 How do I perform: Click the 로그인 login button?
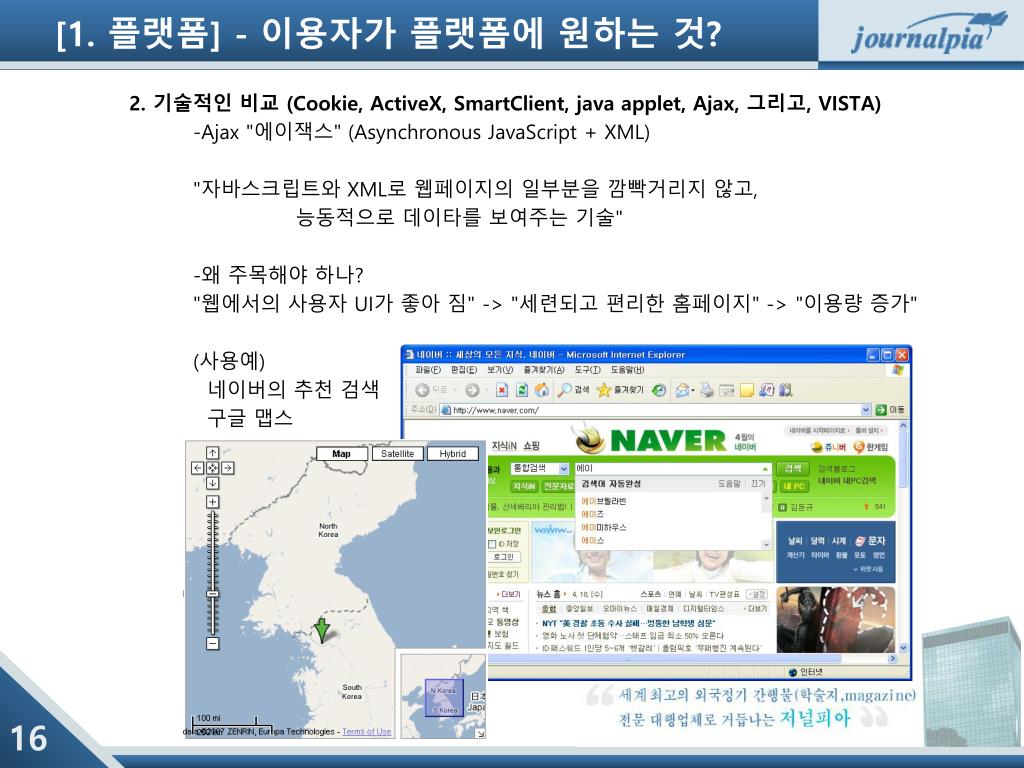(504, 557)
